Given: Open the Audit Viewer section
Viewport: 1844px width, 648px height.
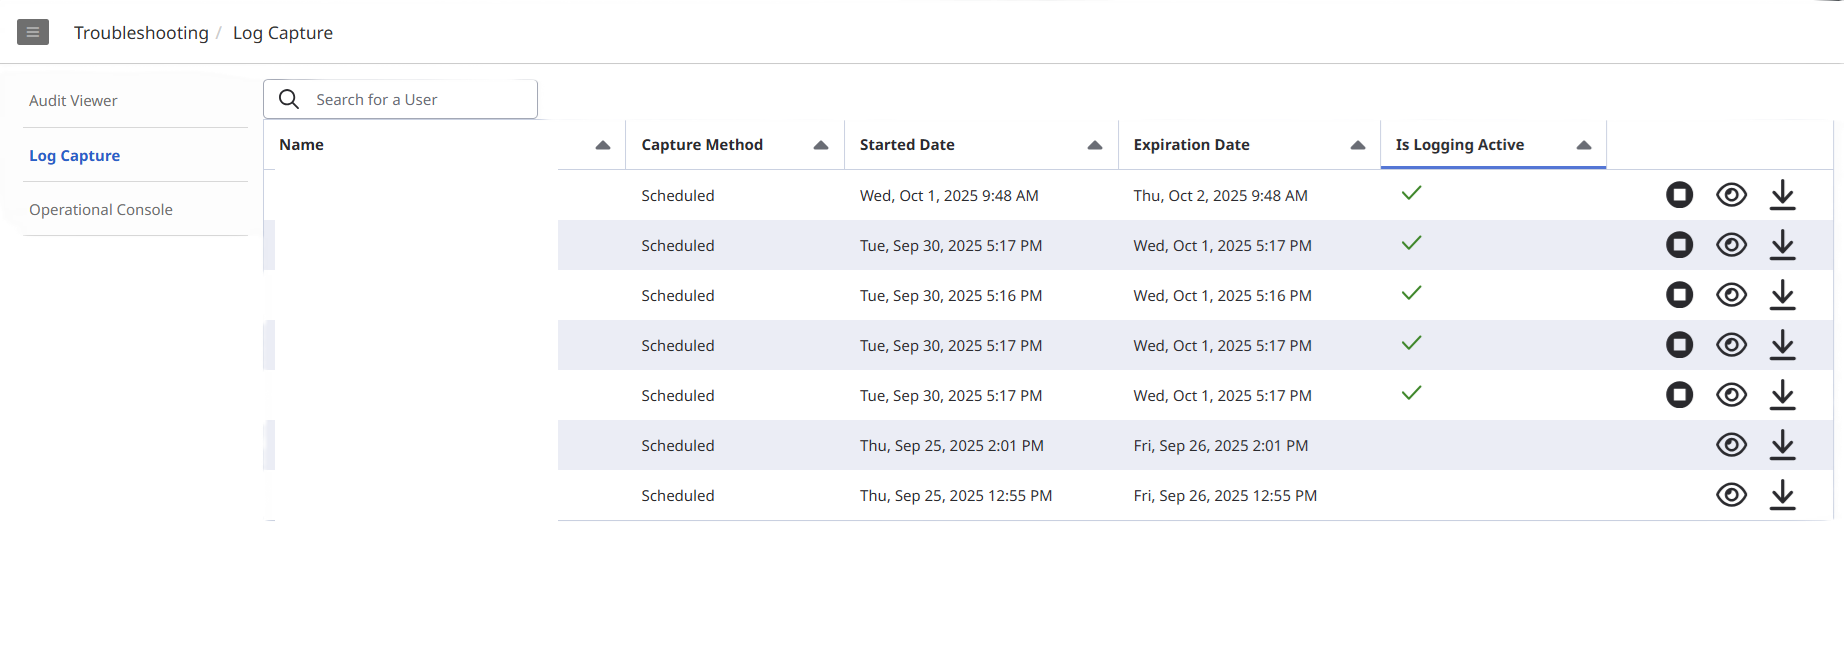Looking at the screenshot, I should (73, 101).
